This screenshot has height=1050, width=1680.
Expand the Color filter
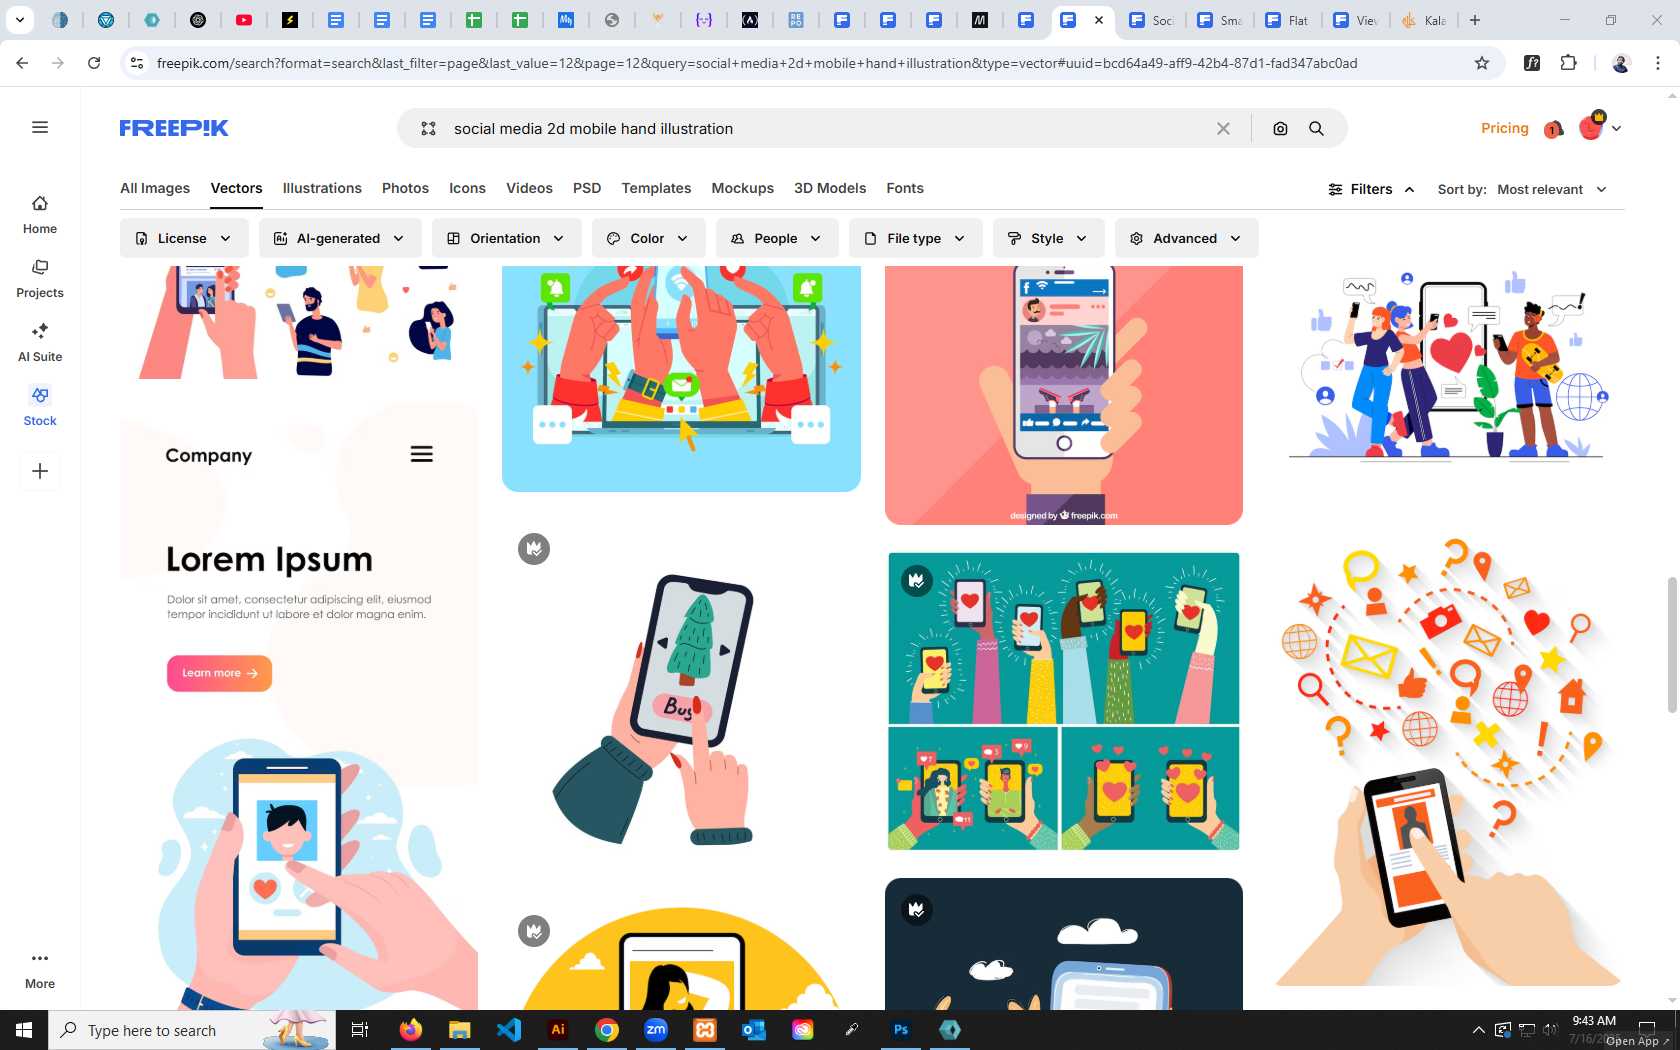[648, 238]
